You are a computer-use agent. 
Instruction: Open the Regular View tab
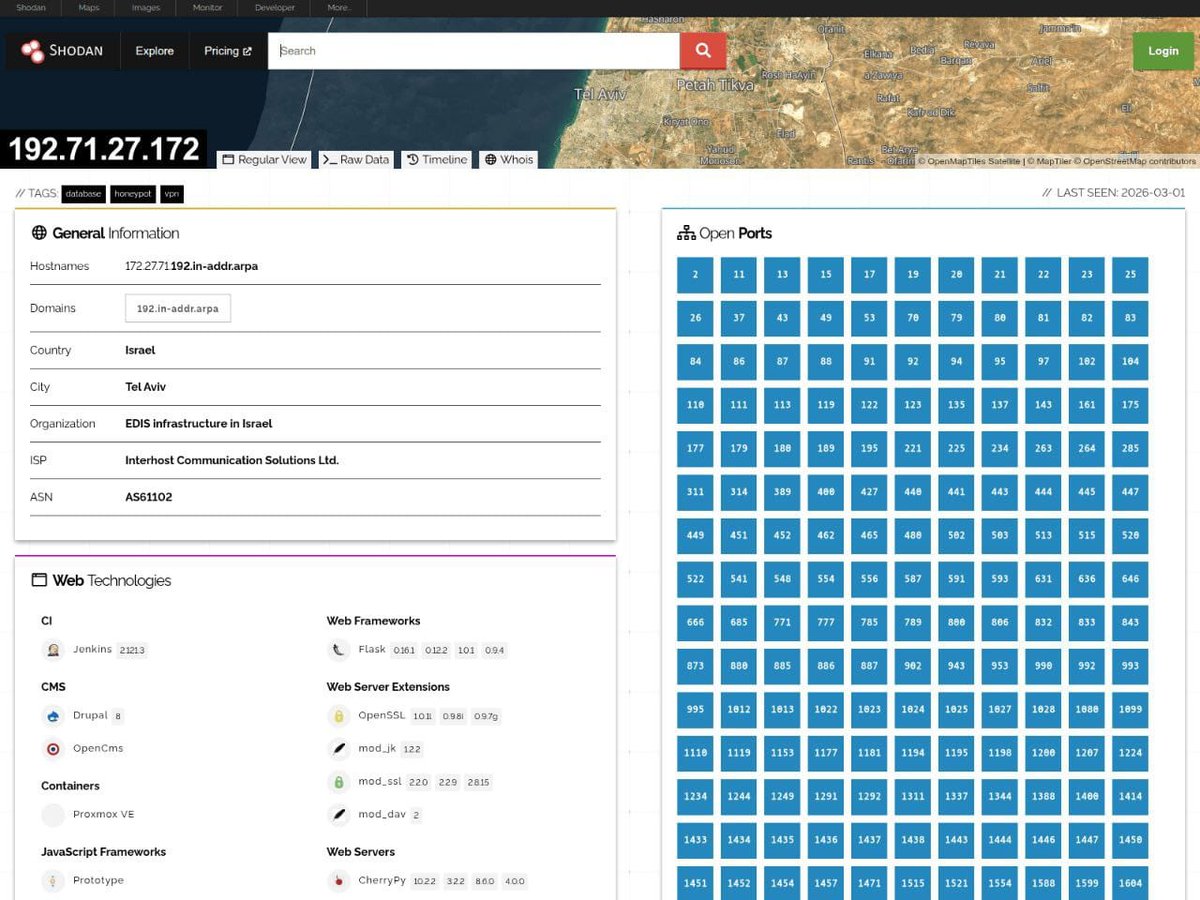264,159
